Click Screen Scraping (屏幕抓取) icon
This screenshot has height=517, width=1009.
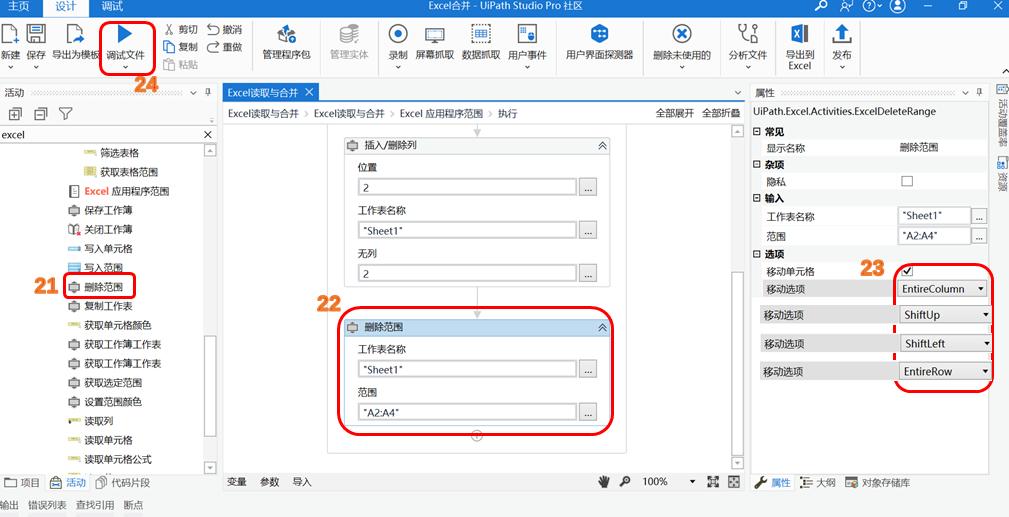[434, 34]
